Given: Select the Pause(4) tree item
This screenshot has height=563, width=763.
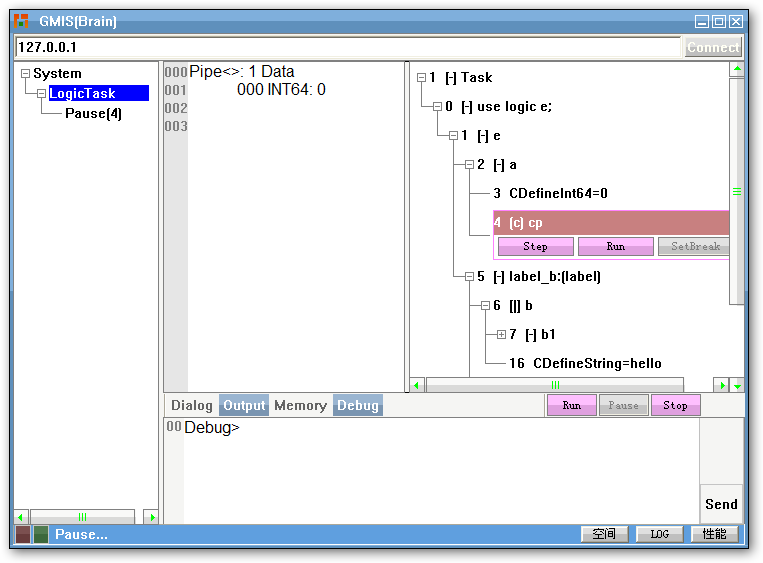Looking at the screenshot, I should tap(93, 113).
